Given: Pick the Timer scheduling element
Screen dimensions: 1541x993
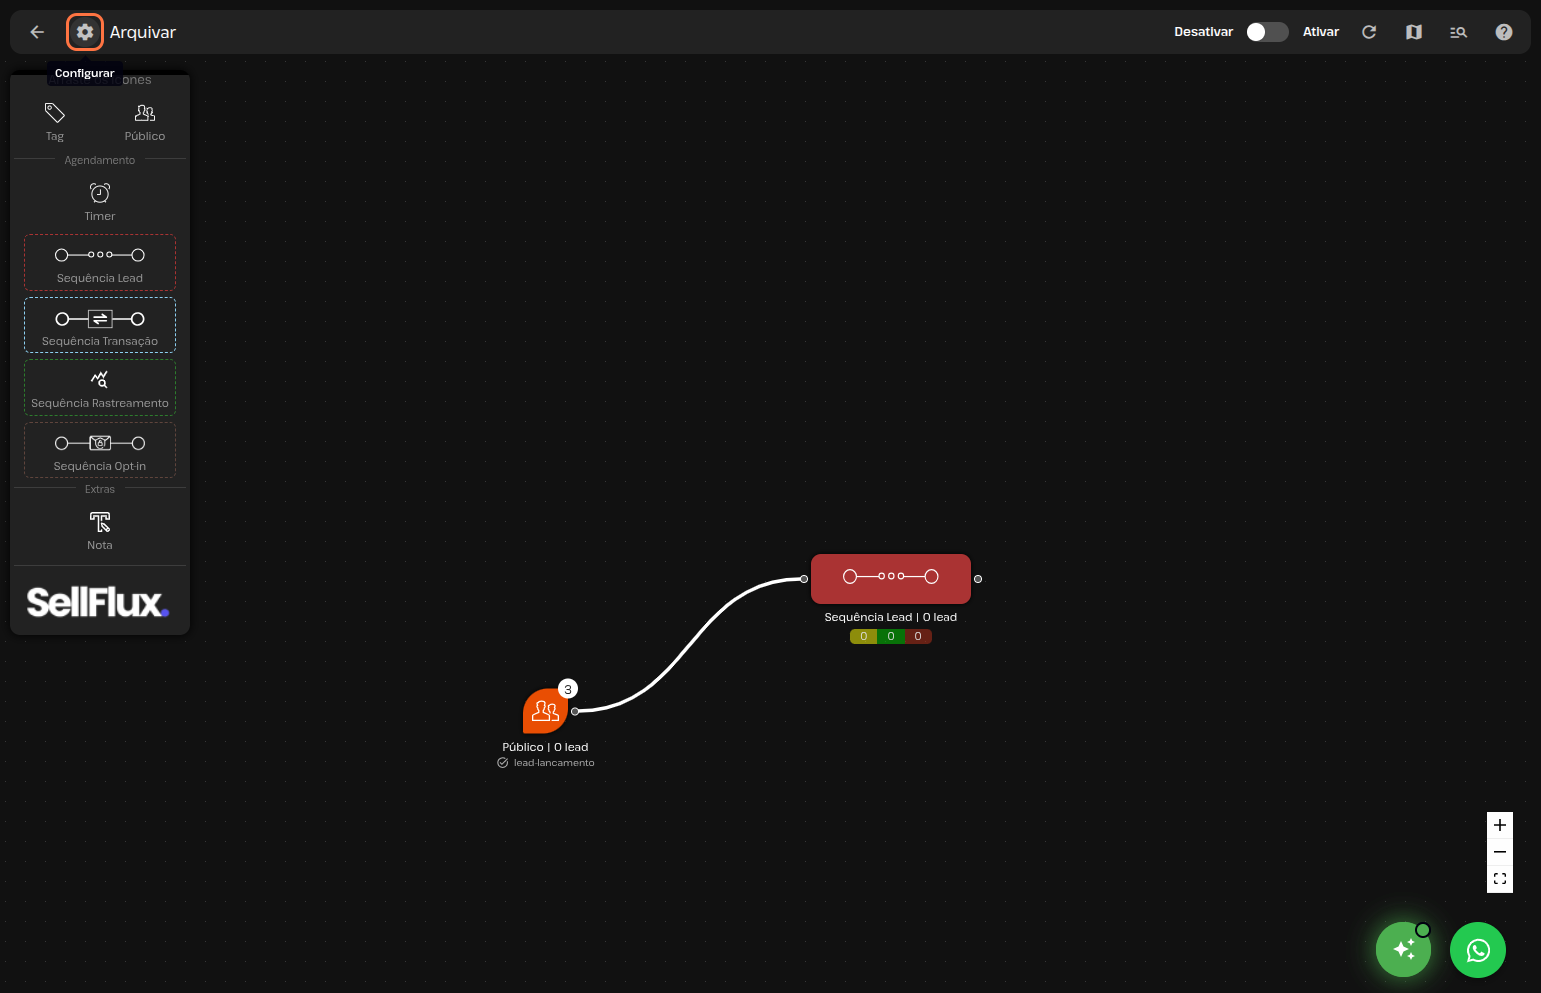Looking at the screenshot, I should 100,200.
